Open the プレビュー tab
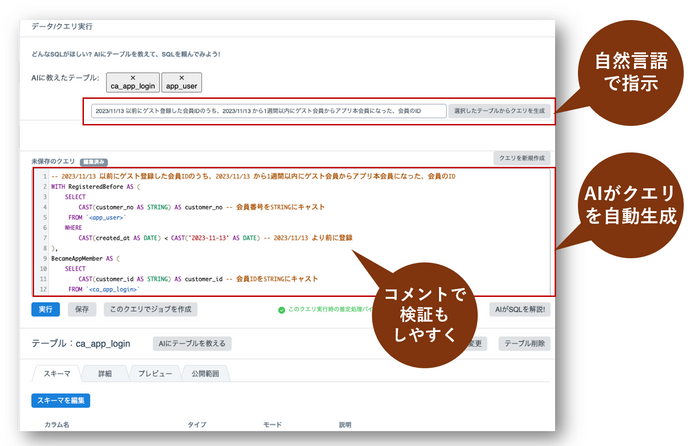 point(155,374)
